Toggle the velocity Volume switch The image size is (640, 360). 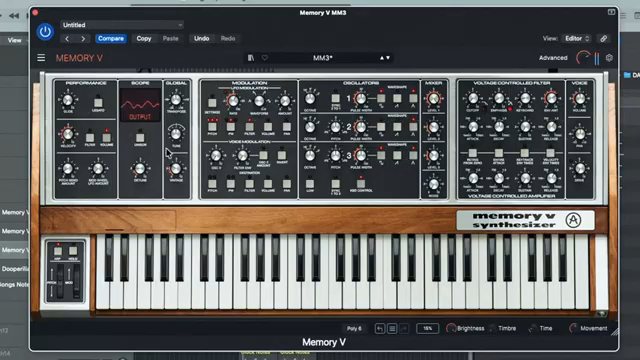106,137
